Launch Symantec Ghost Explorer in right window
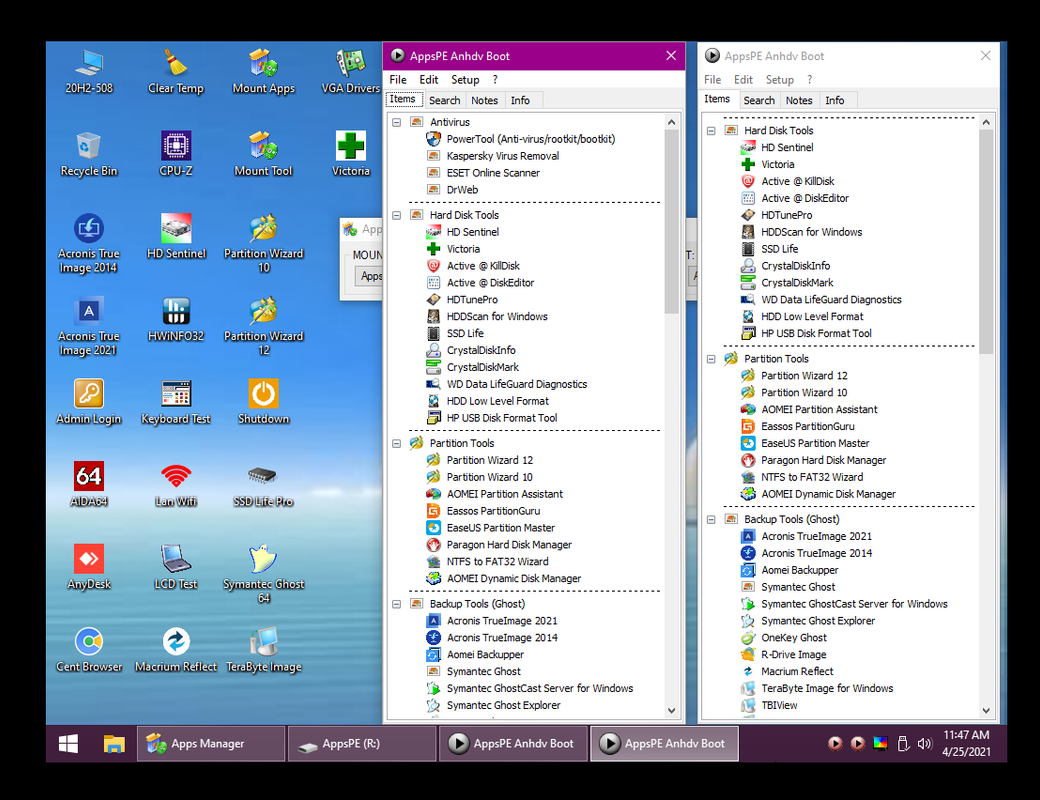 click(x=818, y=621)
